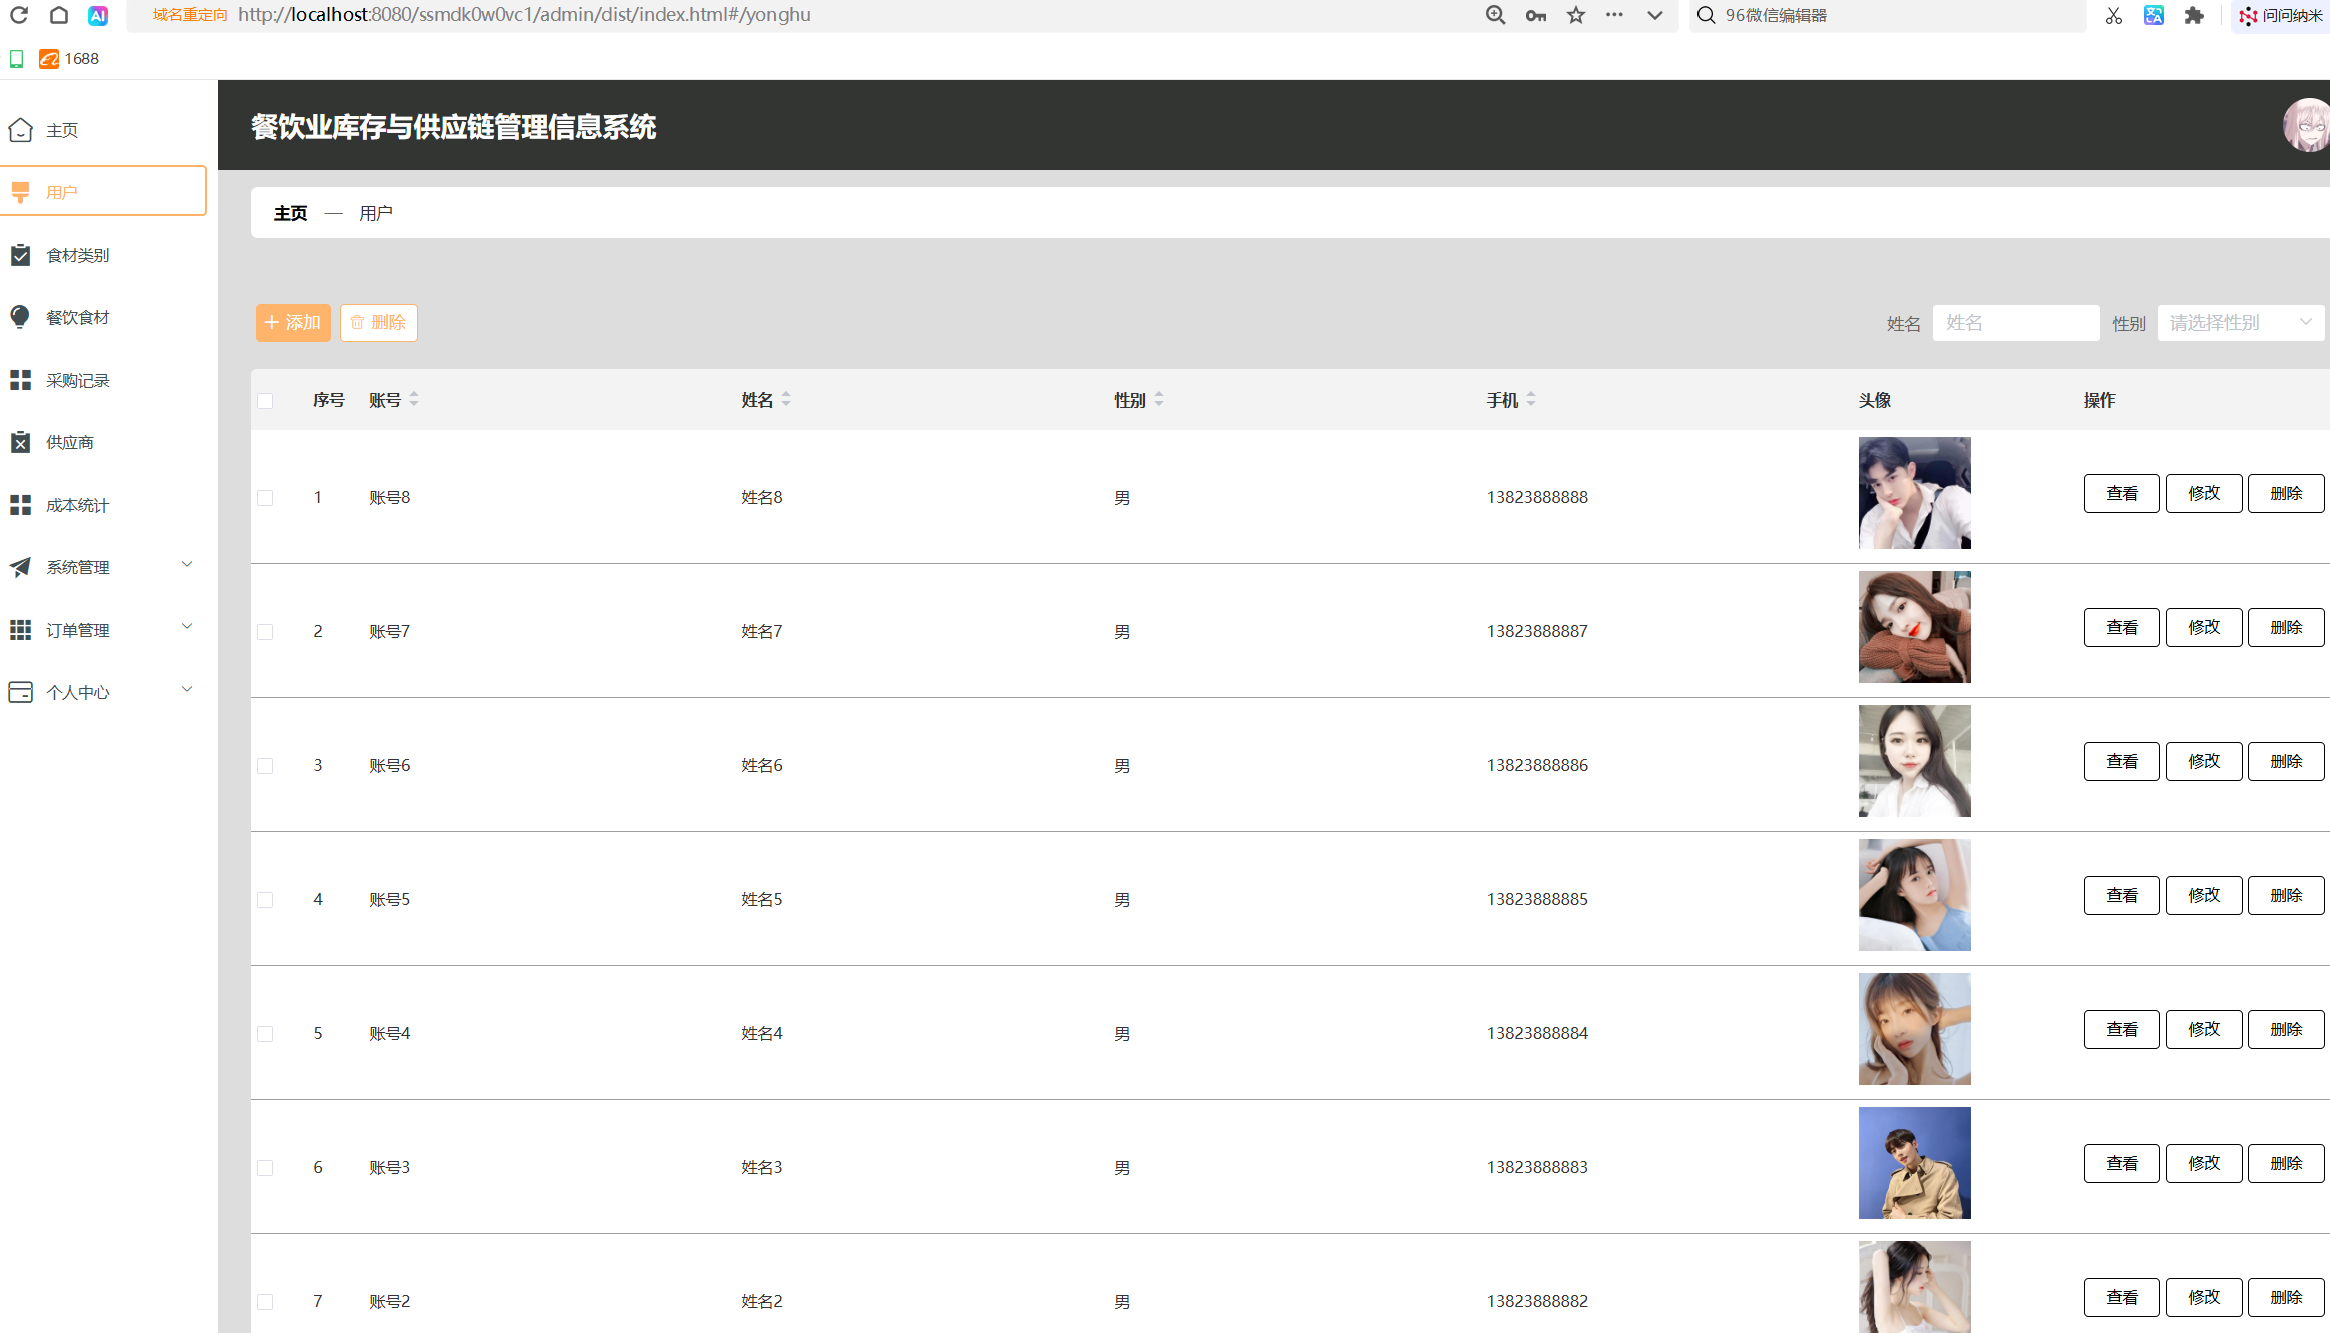Click 修改 for 账号7
2330x1333 pixels.
[x=2204, y=628]
